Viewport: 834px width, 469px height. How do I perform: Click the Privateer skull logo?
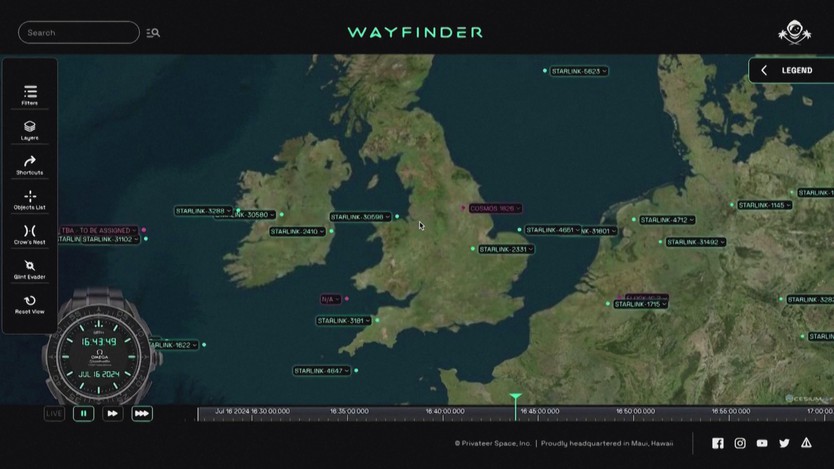point(795,32)
